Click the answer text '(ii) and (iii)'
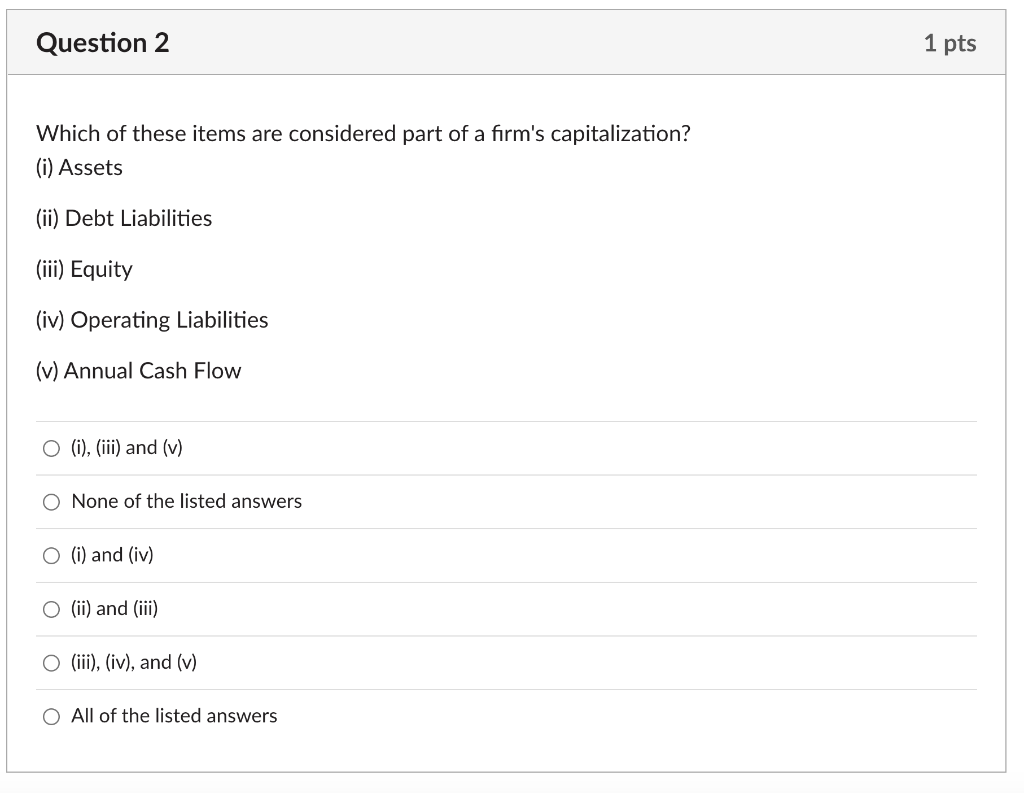The image size is (1024, 793). click(x=113, y=608)
